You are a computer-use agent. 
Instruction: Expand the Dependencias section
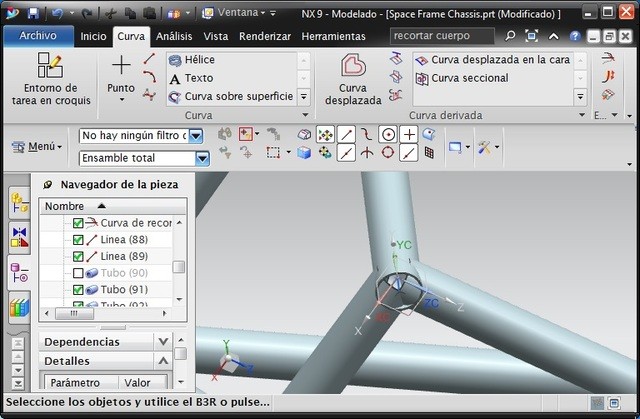click(x=163, y=341)
